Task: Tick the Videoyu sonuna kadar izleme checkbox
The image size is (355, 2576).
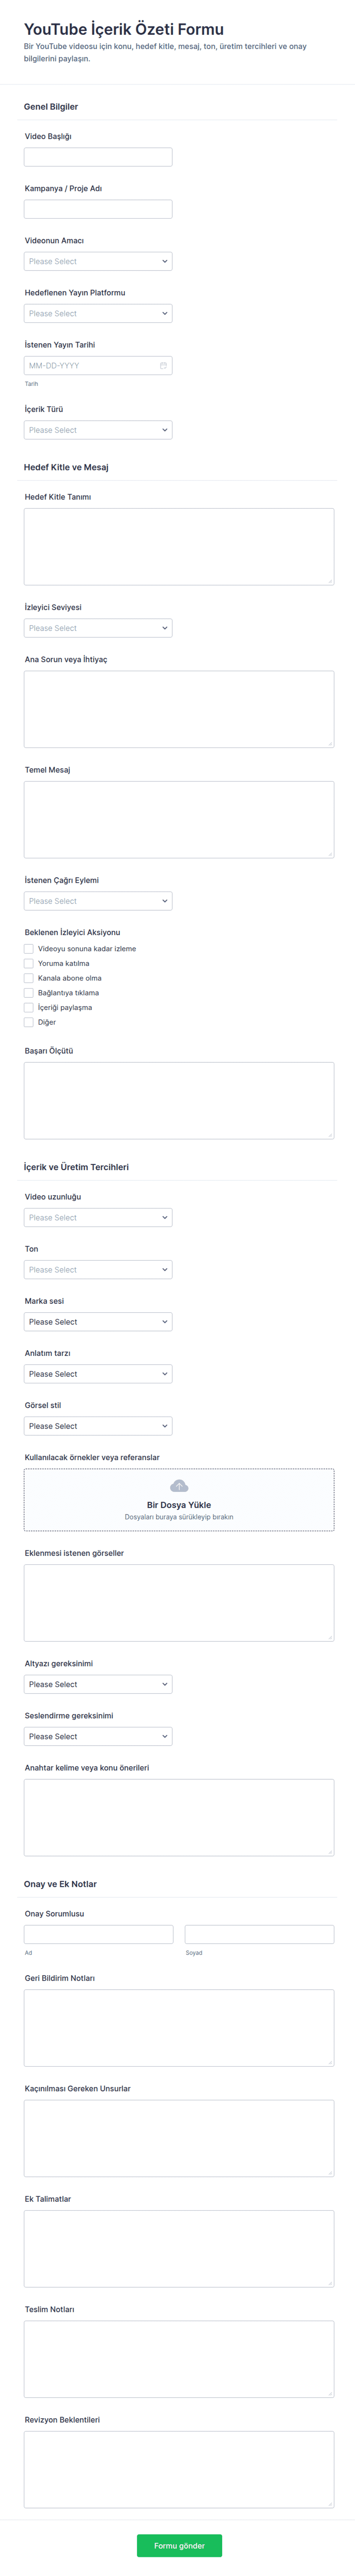Action: pyautogui.click(x=29, y=949)
